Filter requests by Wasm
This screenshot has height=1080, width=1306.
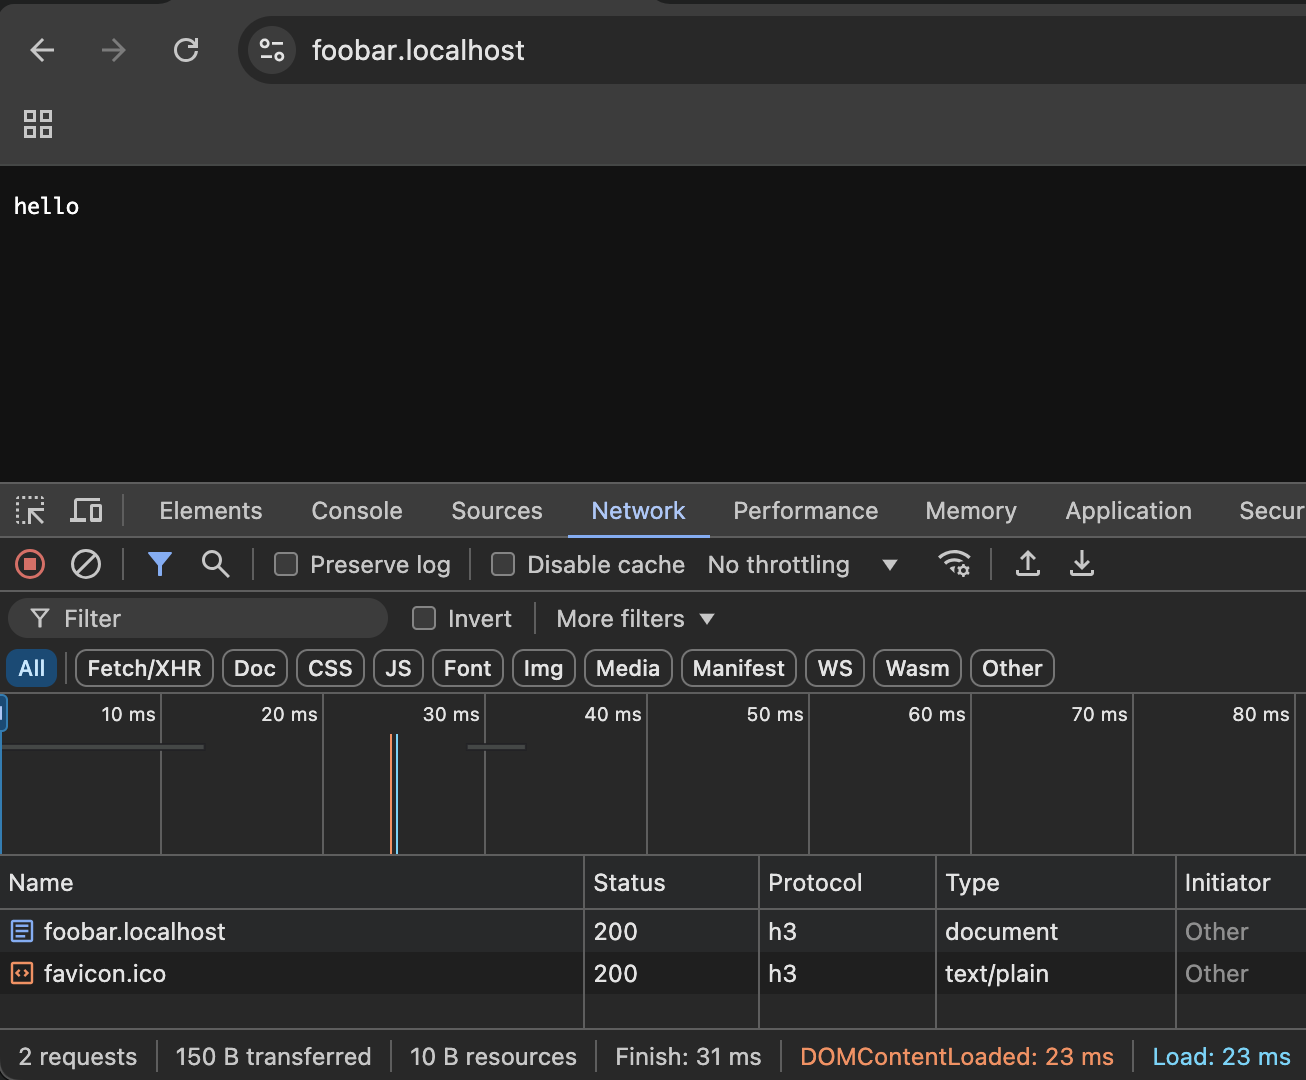(917, 668)
